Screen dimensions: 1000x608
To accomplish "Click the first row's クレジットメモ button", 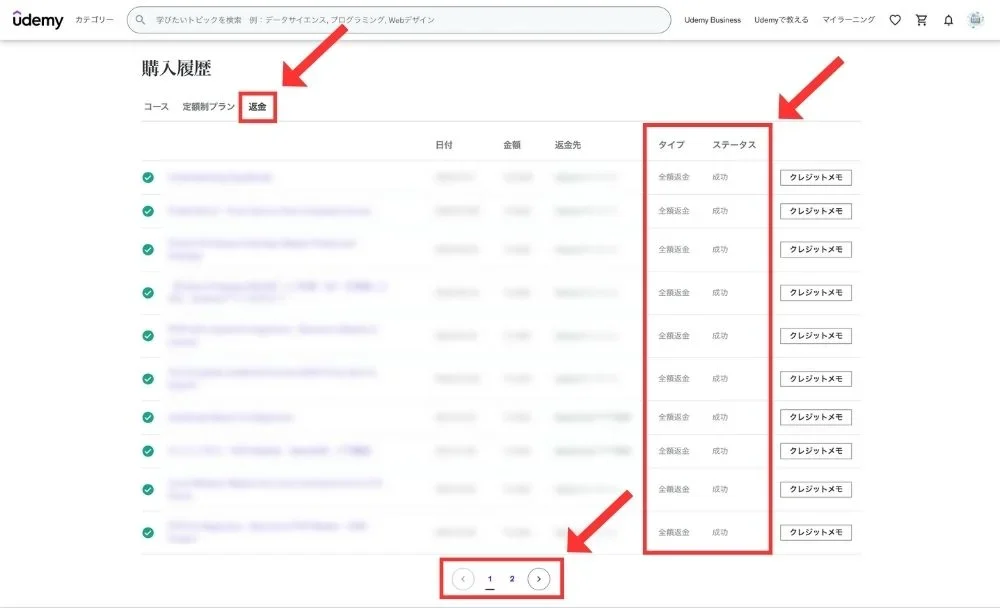I will (816, 178).
